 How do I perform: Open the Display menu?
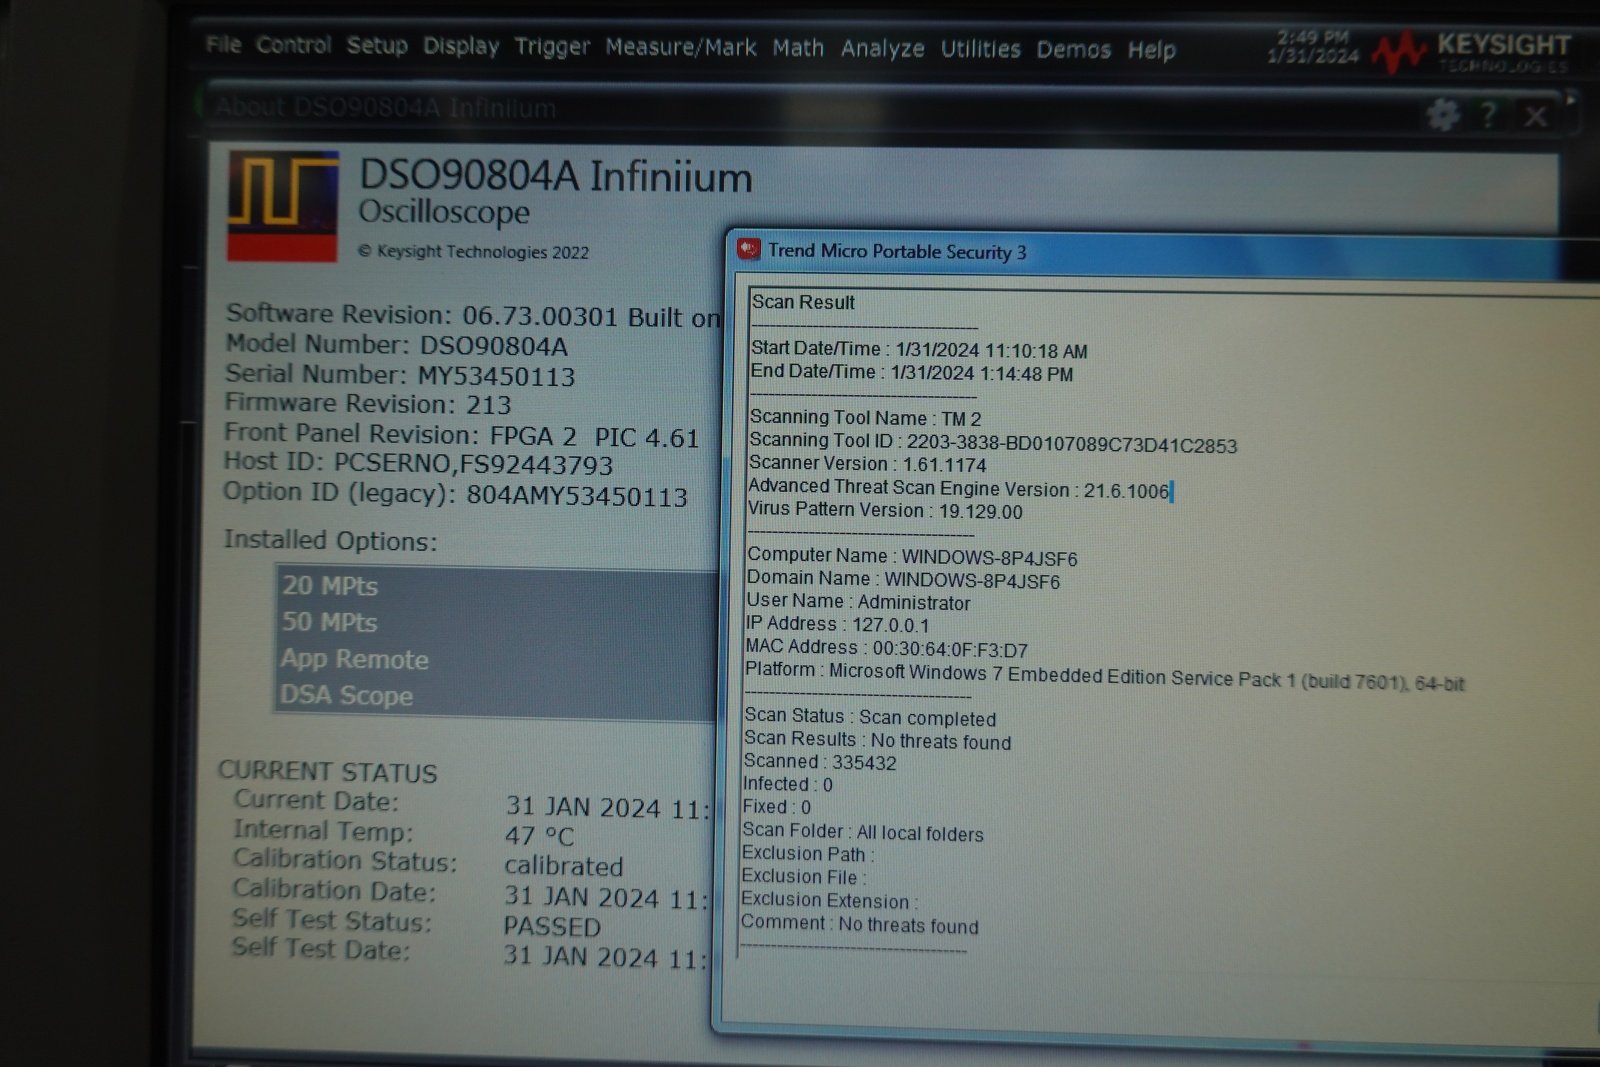[x=460, y=46]
